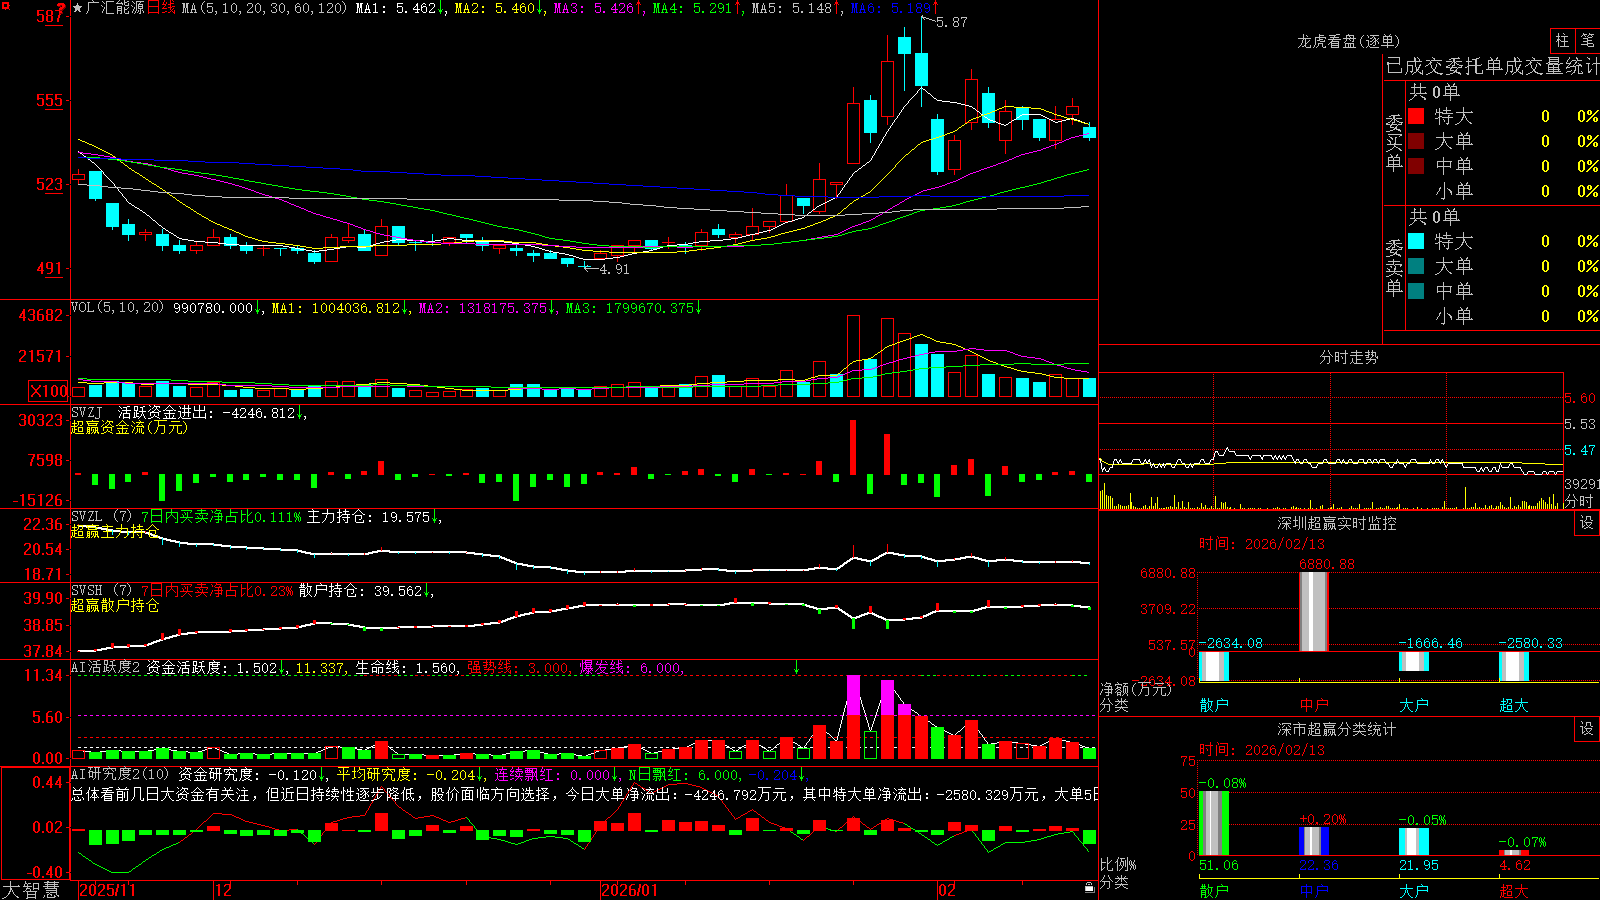Click the 爆发线: 6.000 label

[632, 668]
